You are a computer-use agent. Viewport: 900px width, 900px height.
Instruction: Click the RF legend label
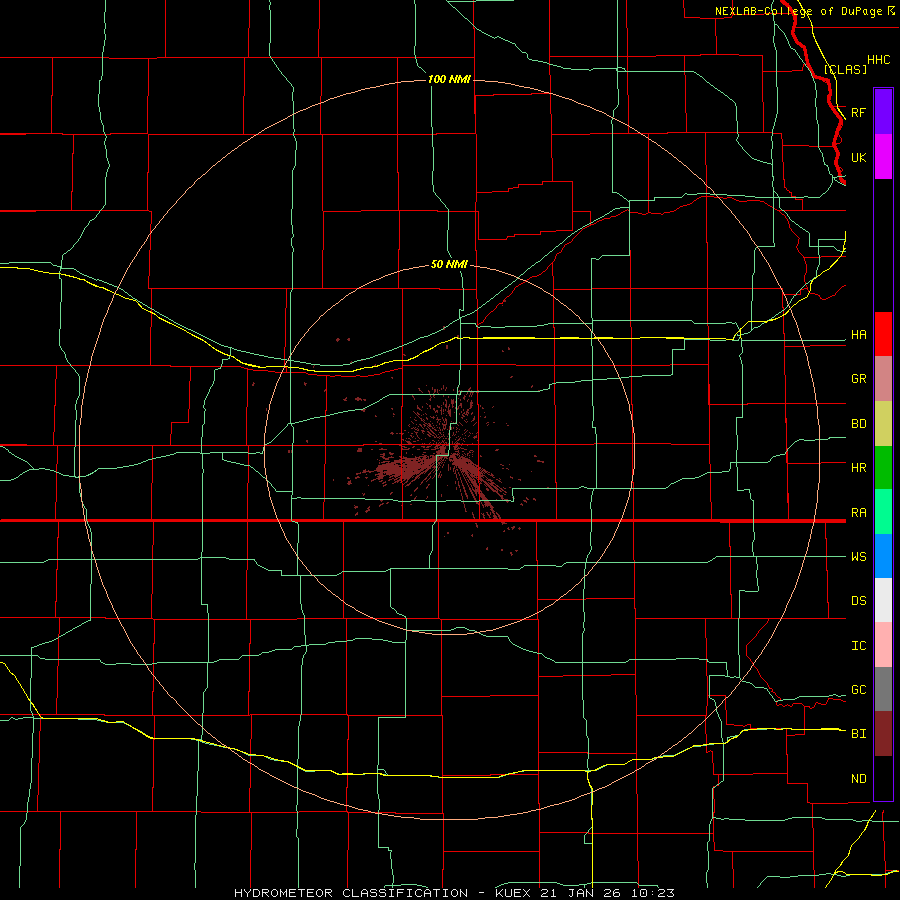coord(858,112)
